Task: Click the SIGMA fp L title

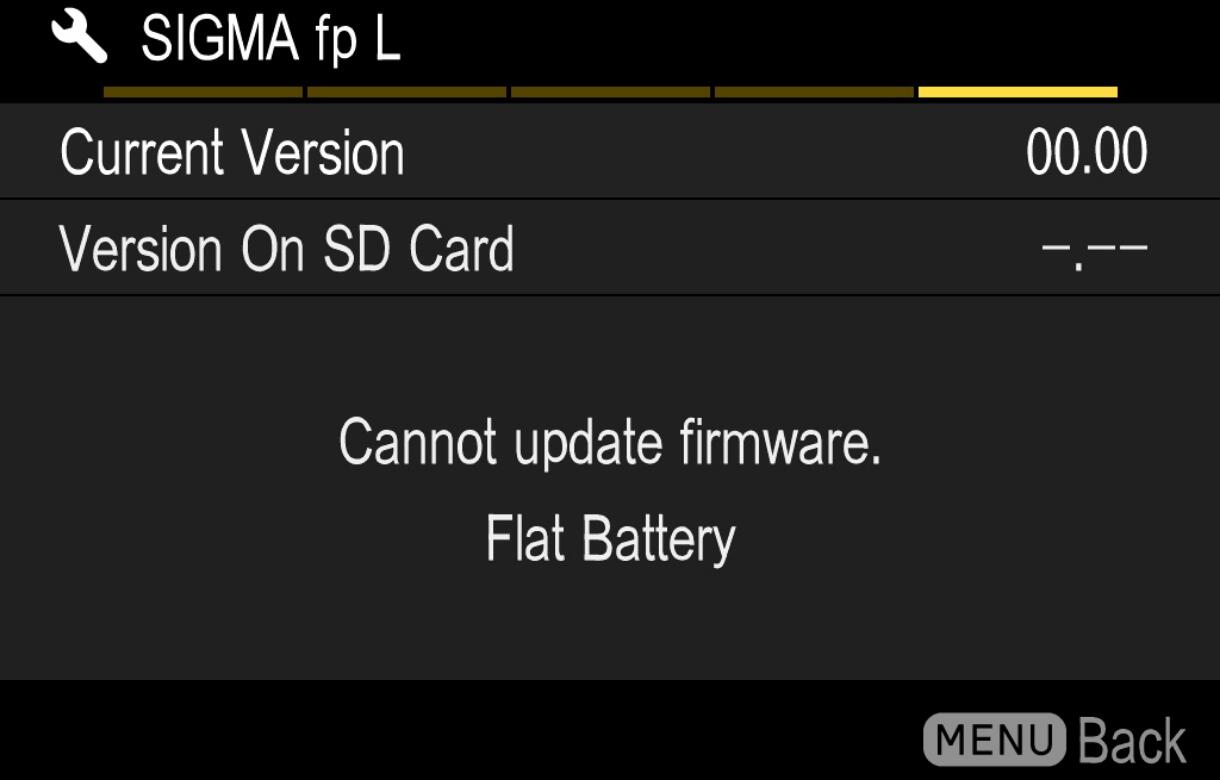Action: 271,40
